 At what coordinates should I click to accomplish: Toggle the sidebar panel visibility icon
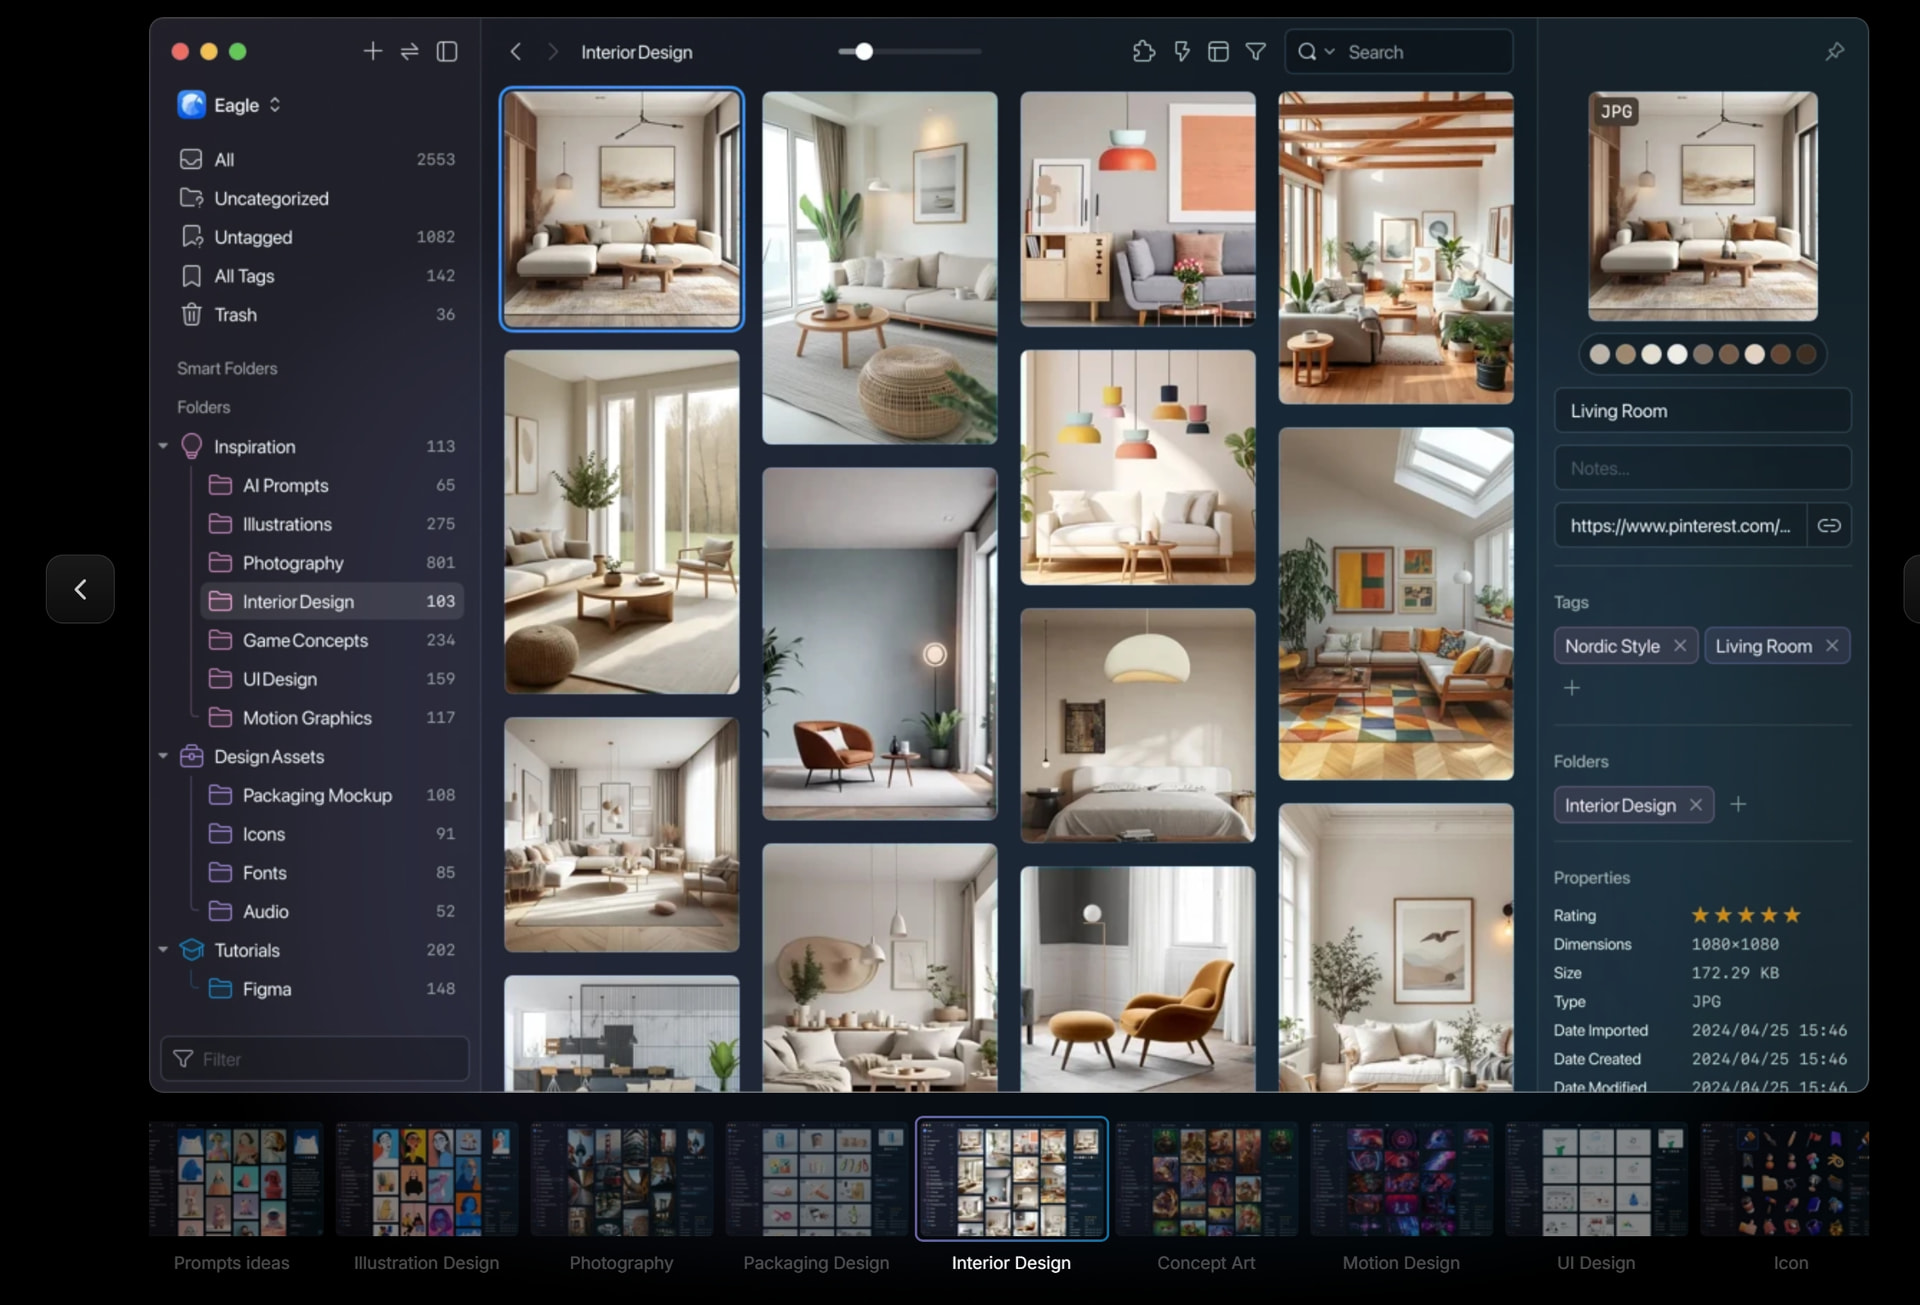[x=447, y=51]
